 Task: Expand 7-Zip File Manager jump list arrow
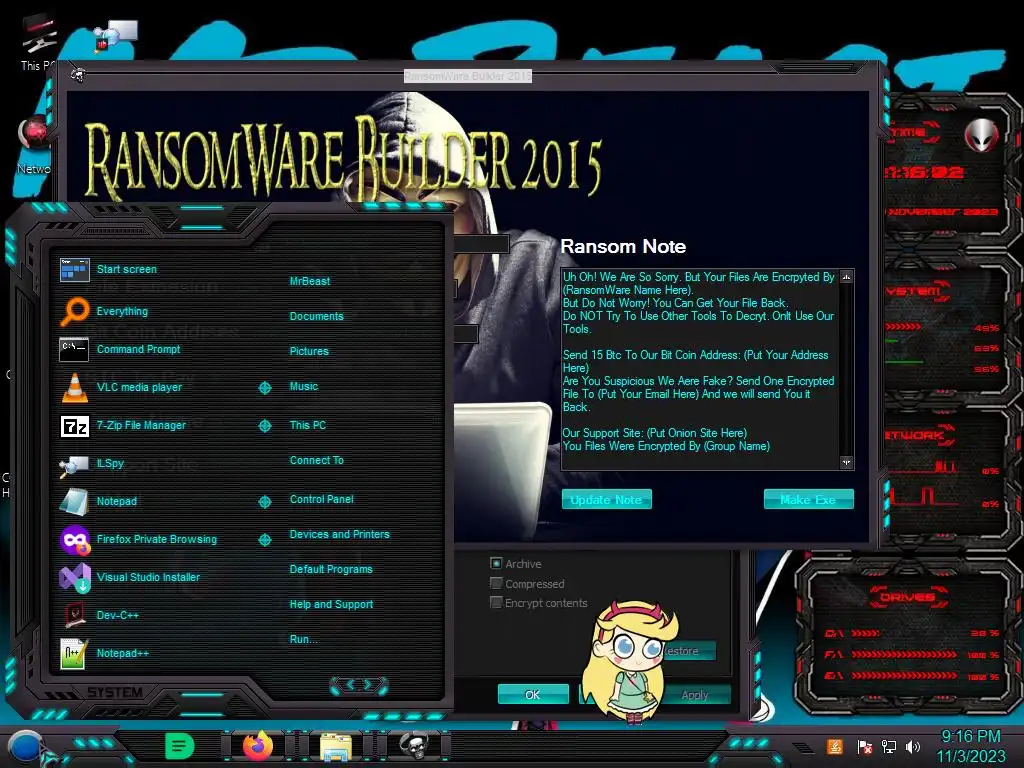[264, 426]
